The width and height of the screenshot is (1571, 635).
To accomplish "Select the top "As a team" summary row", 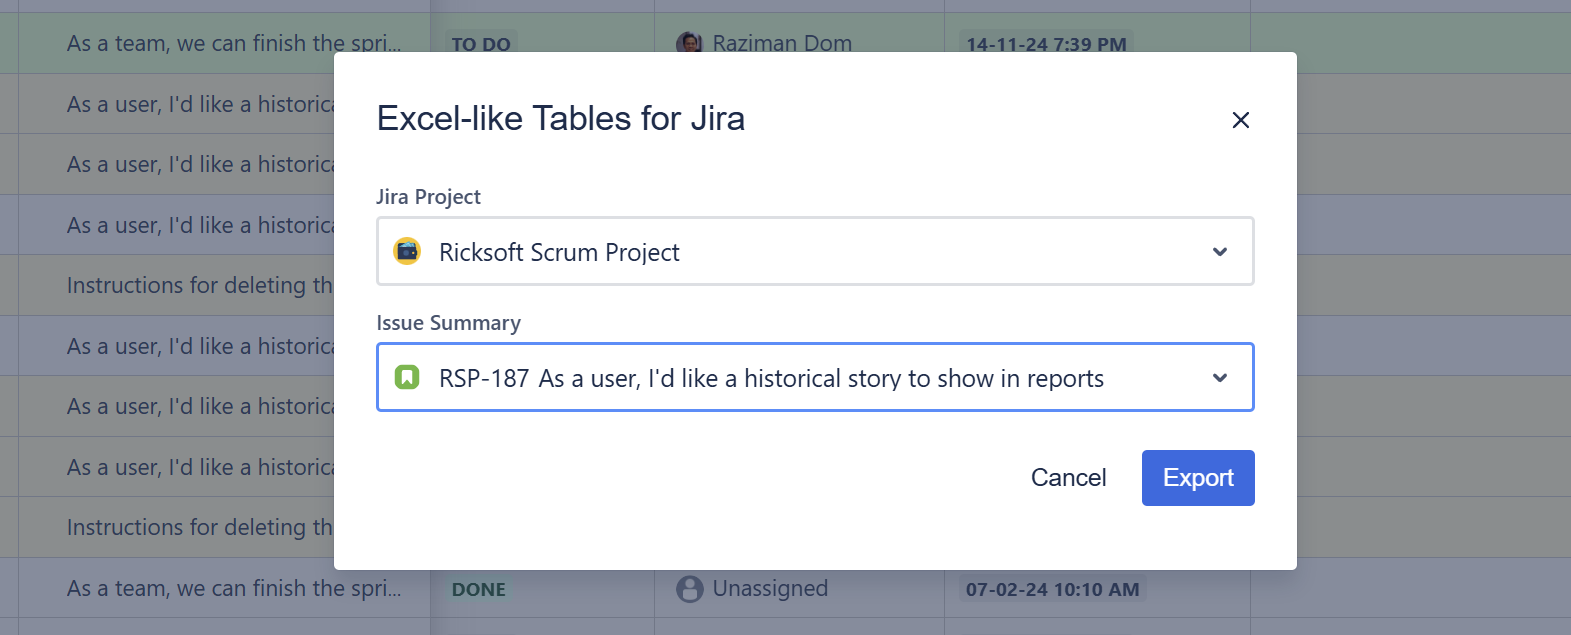I will point(233,44).
